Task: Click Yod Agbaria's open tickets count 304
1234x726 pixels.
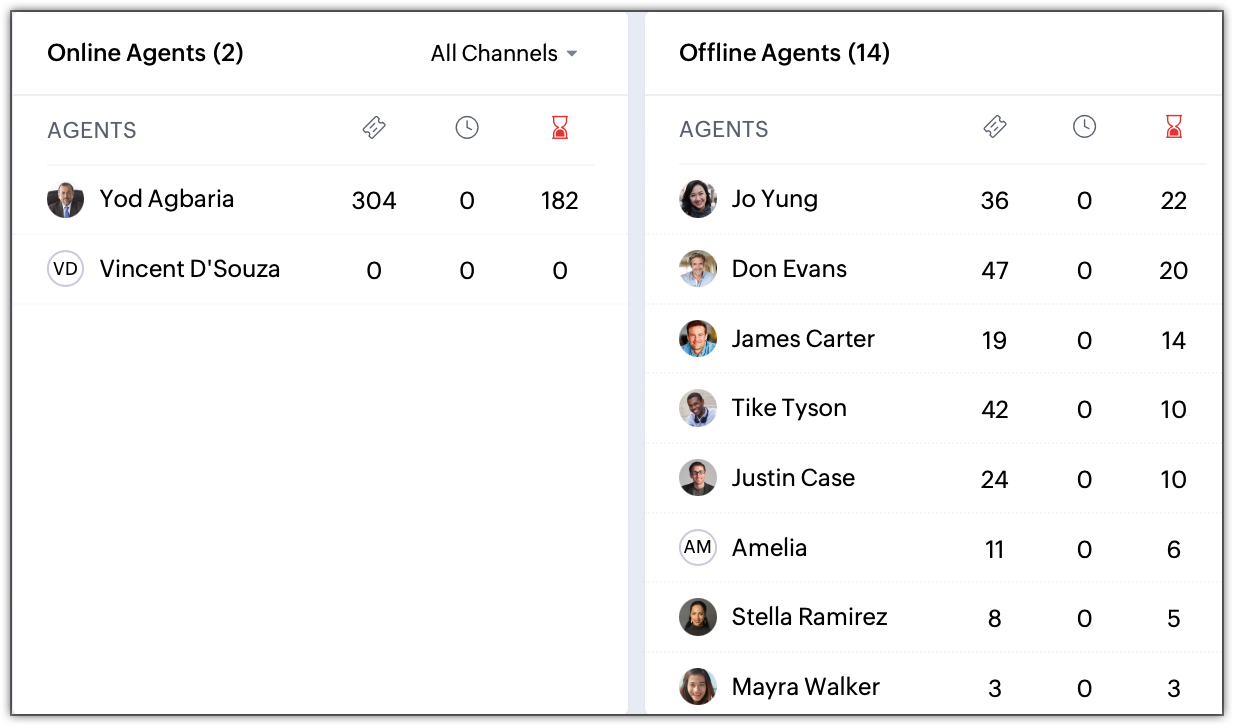Action: coord(374,201)
